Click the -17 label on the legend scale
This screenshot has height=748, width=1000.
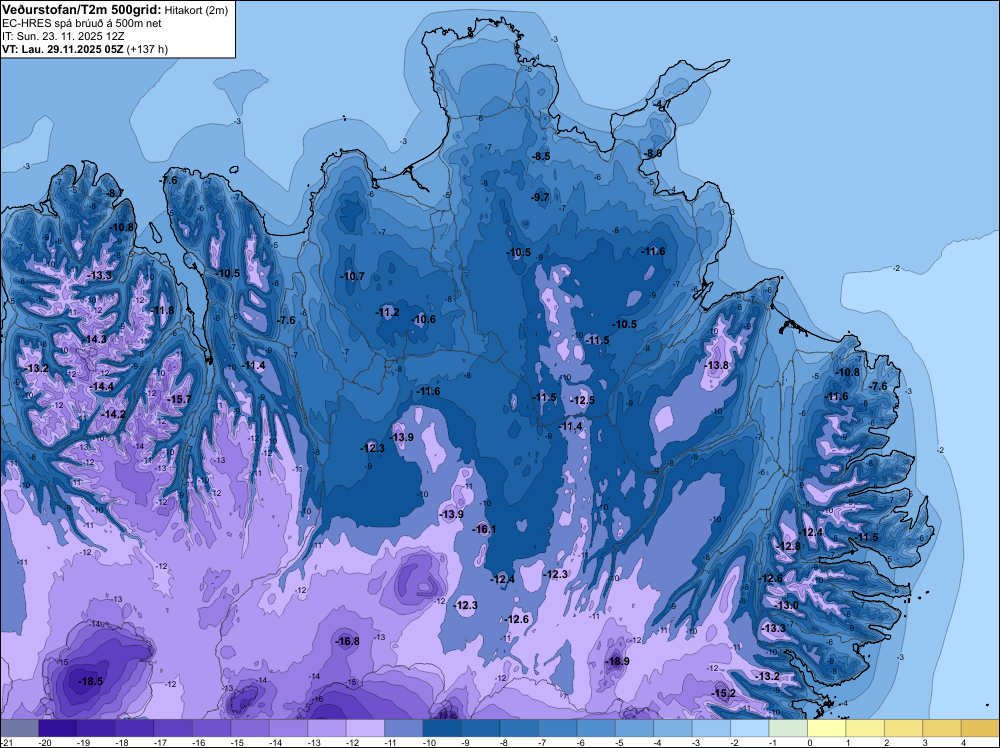(159, 743)
